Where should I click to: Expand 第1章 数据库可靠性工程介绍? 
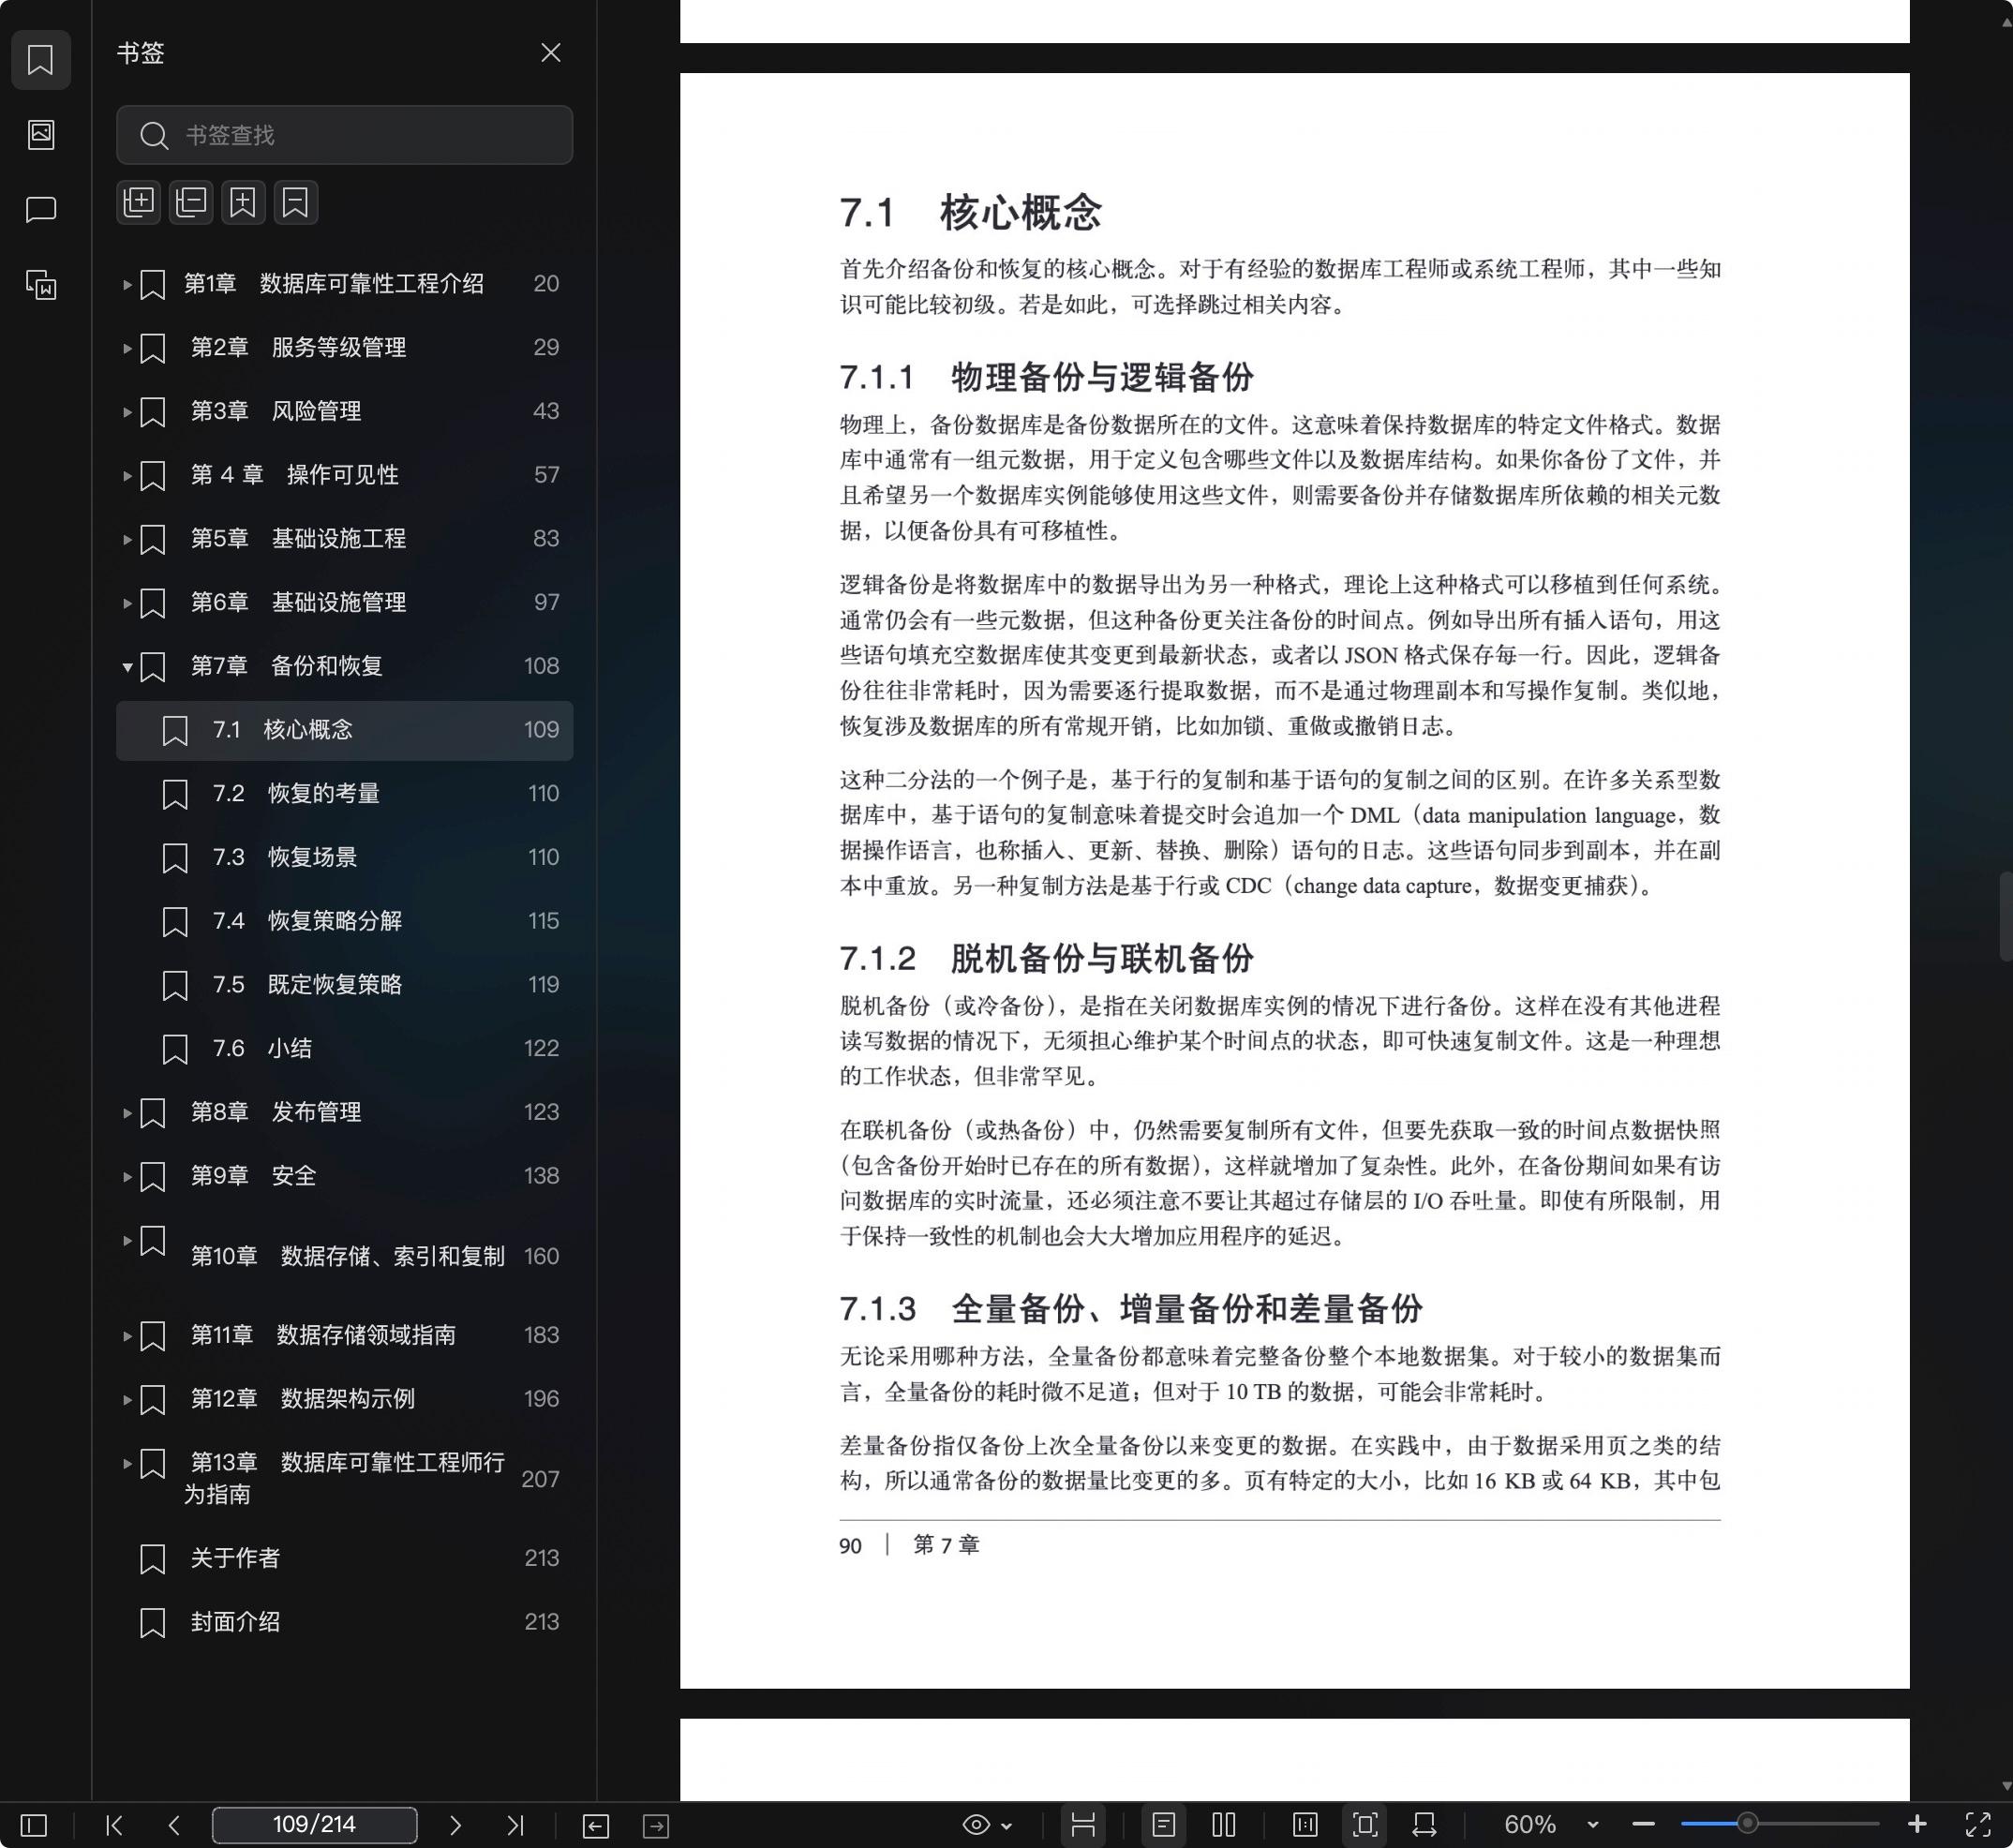click(127, 284)
